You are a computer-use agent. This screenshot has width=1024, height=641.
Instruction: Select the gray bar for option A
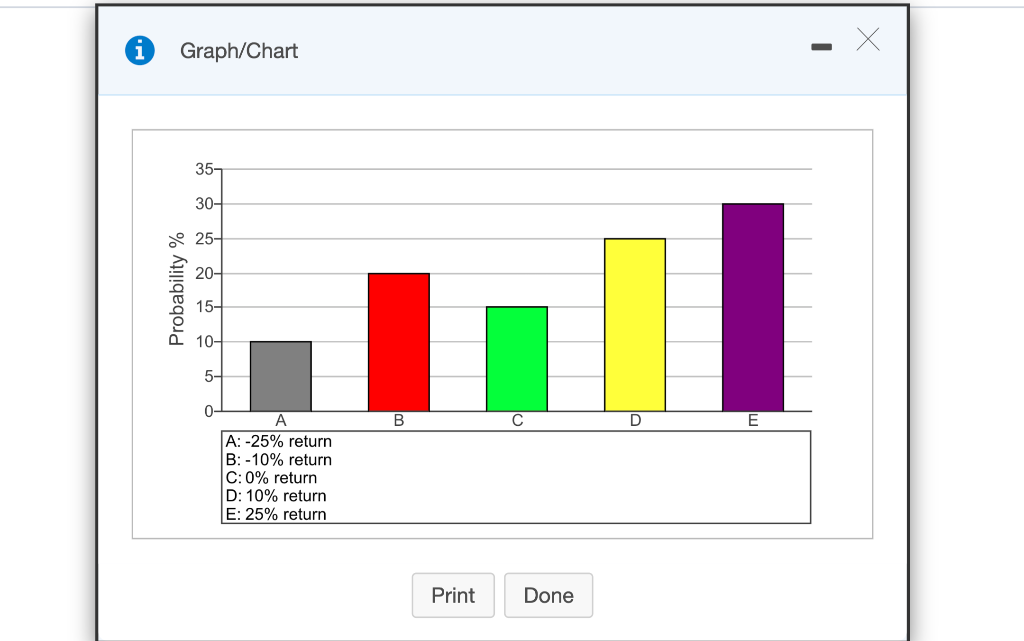[281, 375]
